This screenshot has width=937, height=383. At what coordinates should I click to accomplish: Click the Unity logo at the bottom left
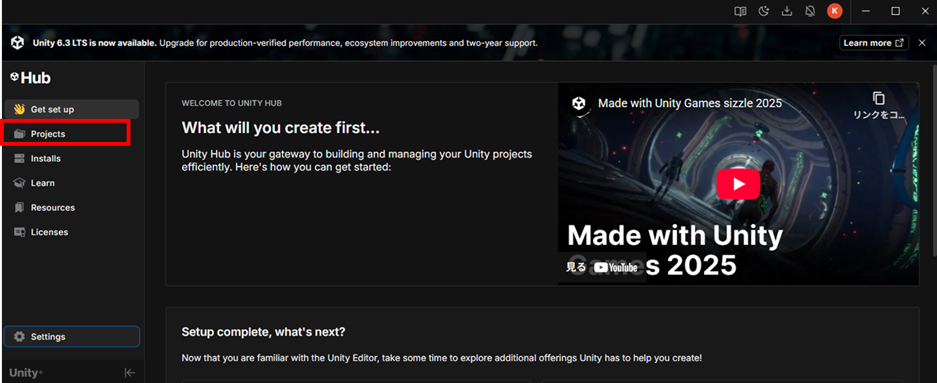tap(26, 373)
